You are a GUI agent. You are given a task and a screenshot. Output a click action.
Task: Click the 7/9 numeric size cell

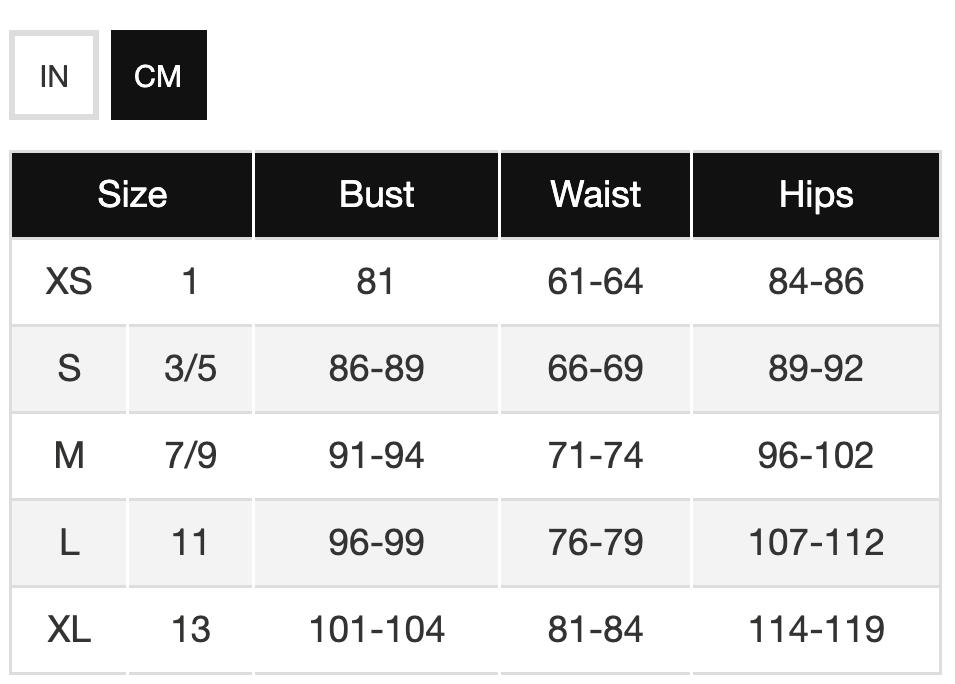pos(190,456)
